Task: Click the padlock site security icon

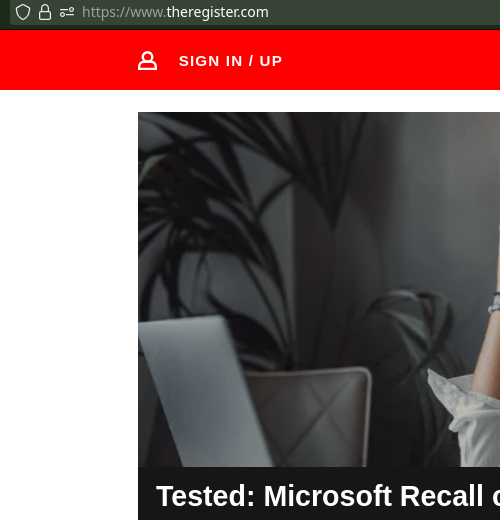Action: point(45,12)
